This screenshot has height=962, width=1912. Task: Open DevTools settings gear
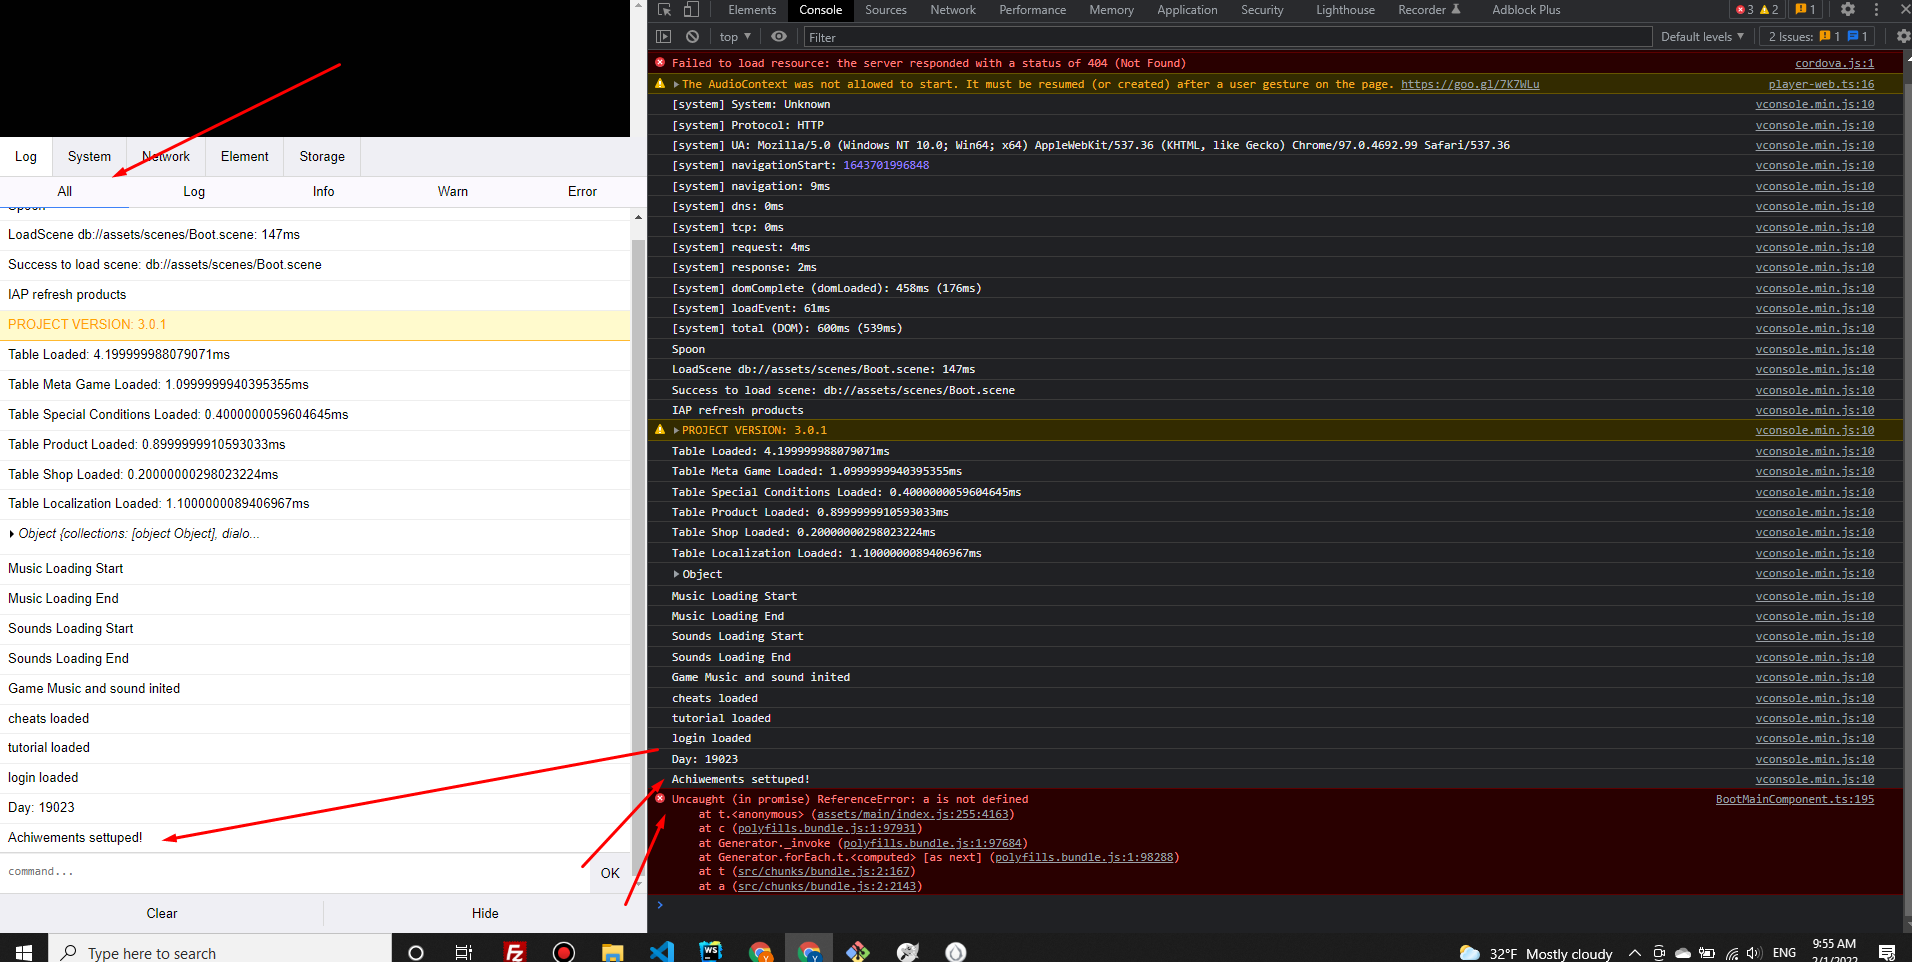(x=1848, y=10)
